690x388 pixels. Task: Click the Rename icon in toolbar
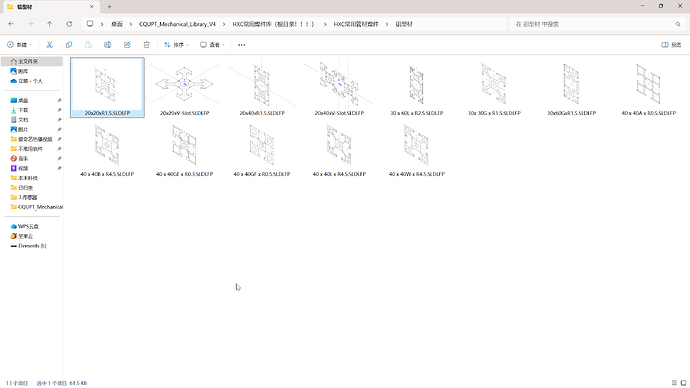[x=107, y=45]
